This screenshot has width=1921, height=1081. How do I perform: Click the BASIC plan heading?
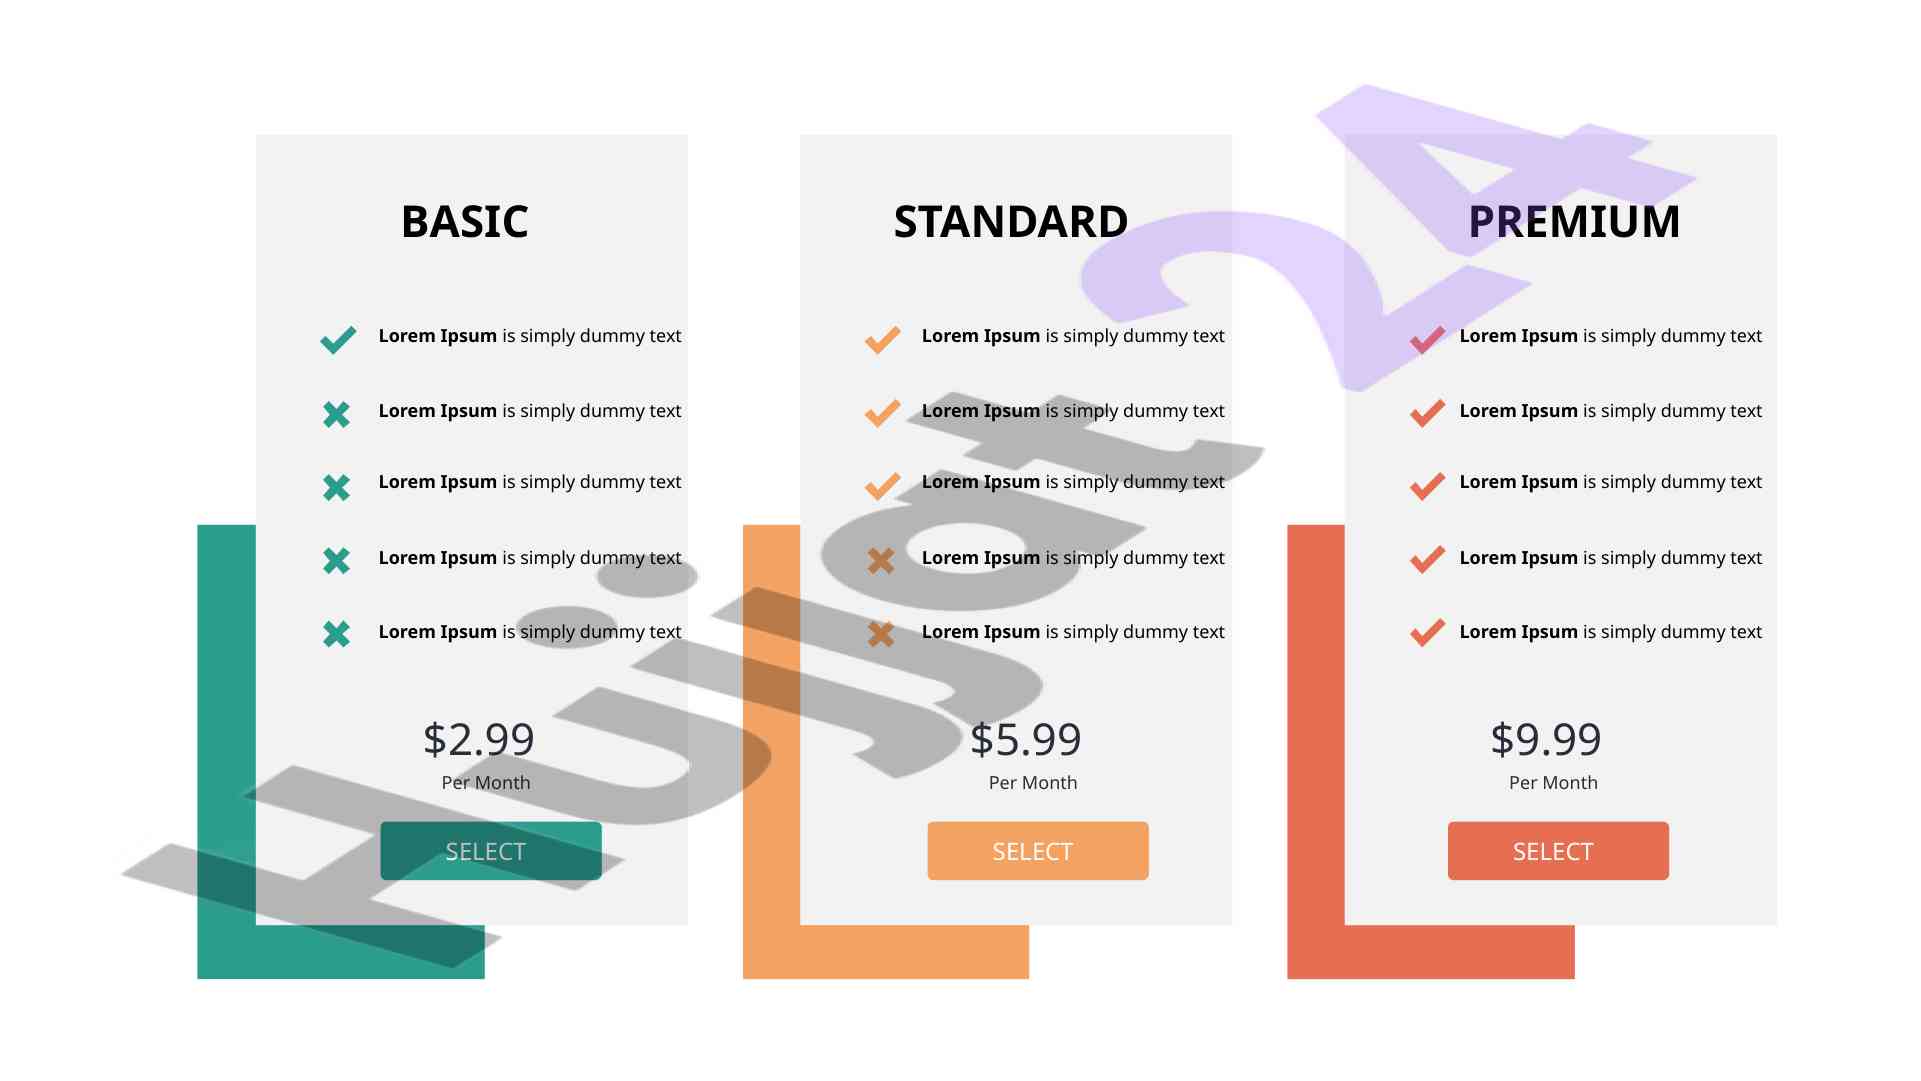point(465,222)
